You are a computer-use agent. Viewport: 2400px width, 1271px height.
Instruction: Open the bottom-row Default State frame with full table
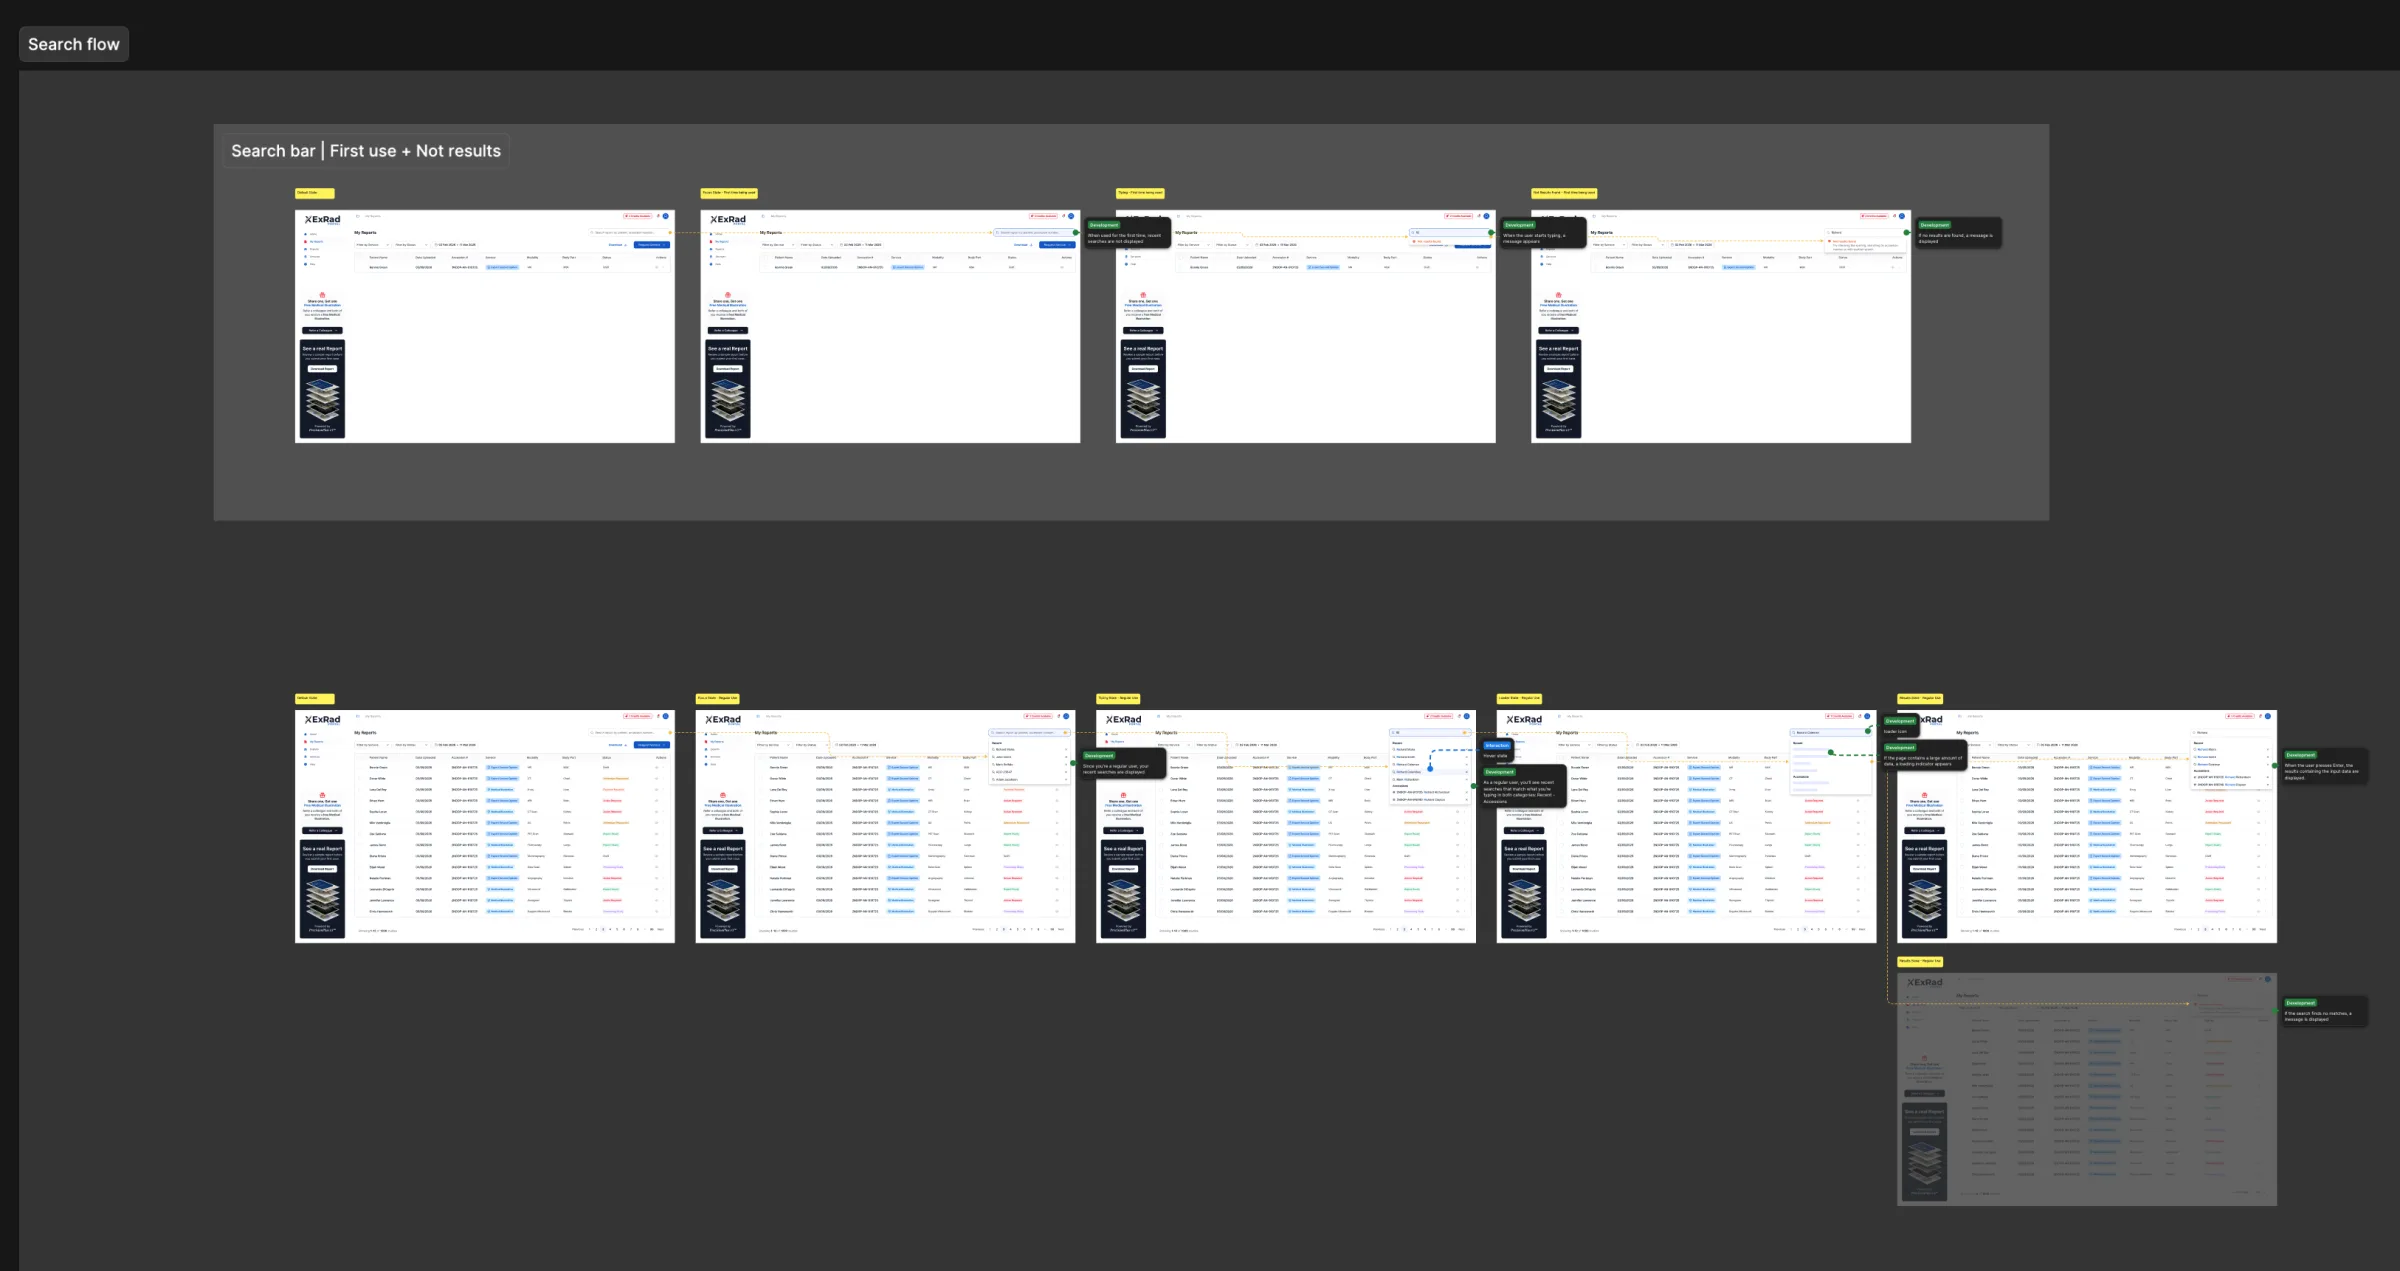pos(485,826)
